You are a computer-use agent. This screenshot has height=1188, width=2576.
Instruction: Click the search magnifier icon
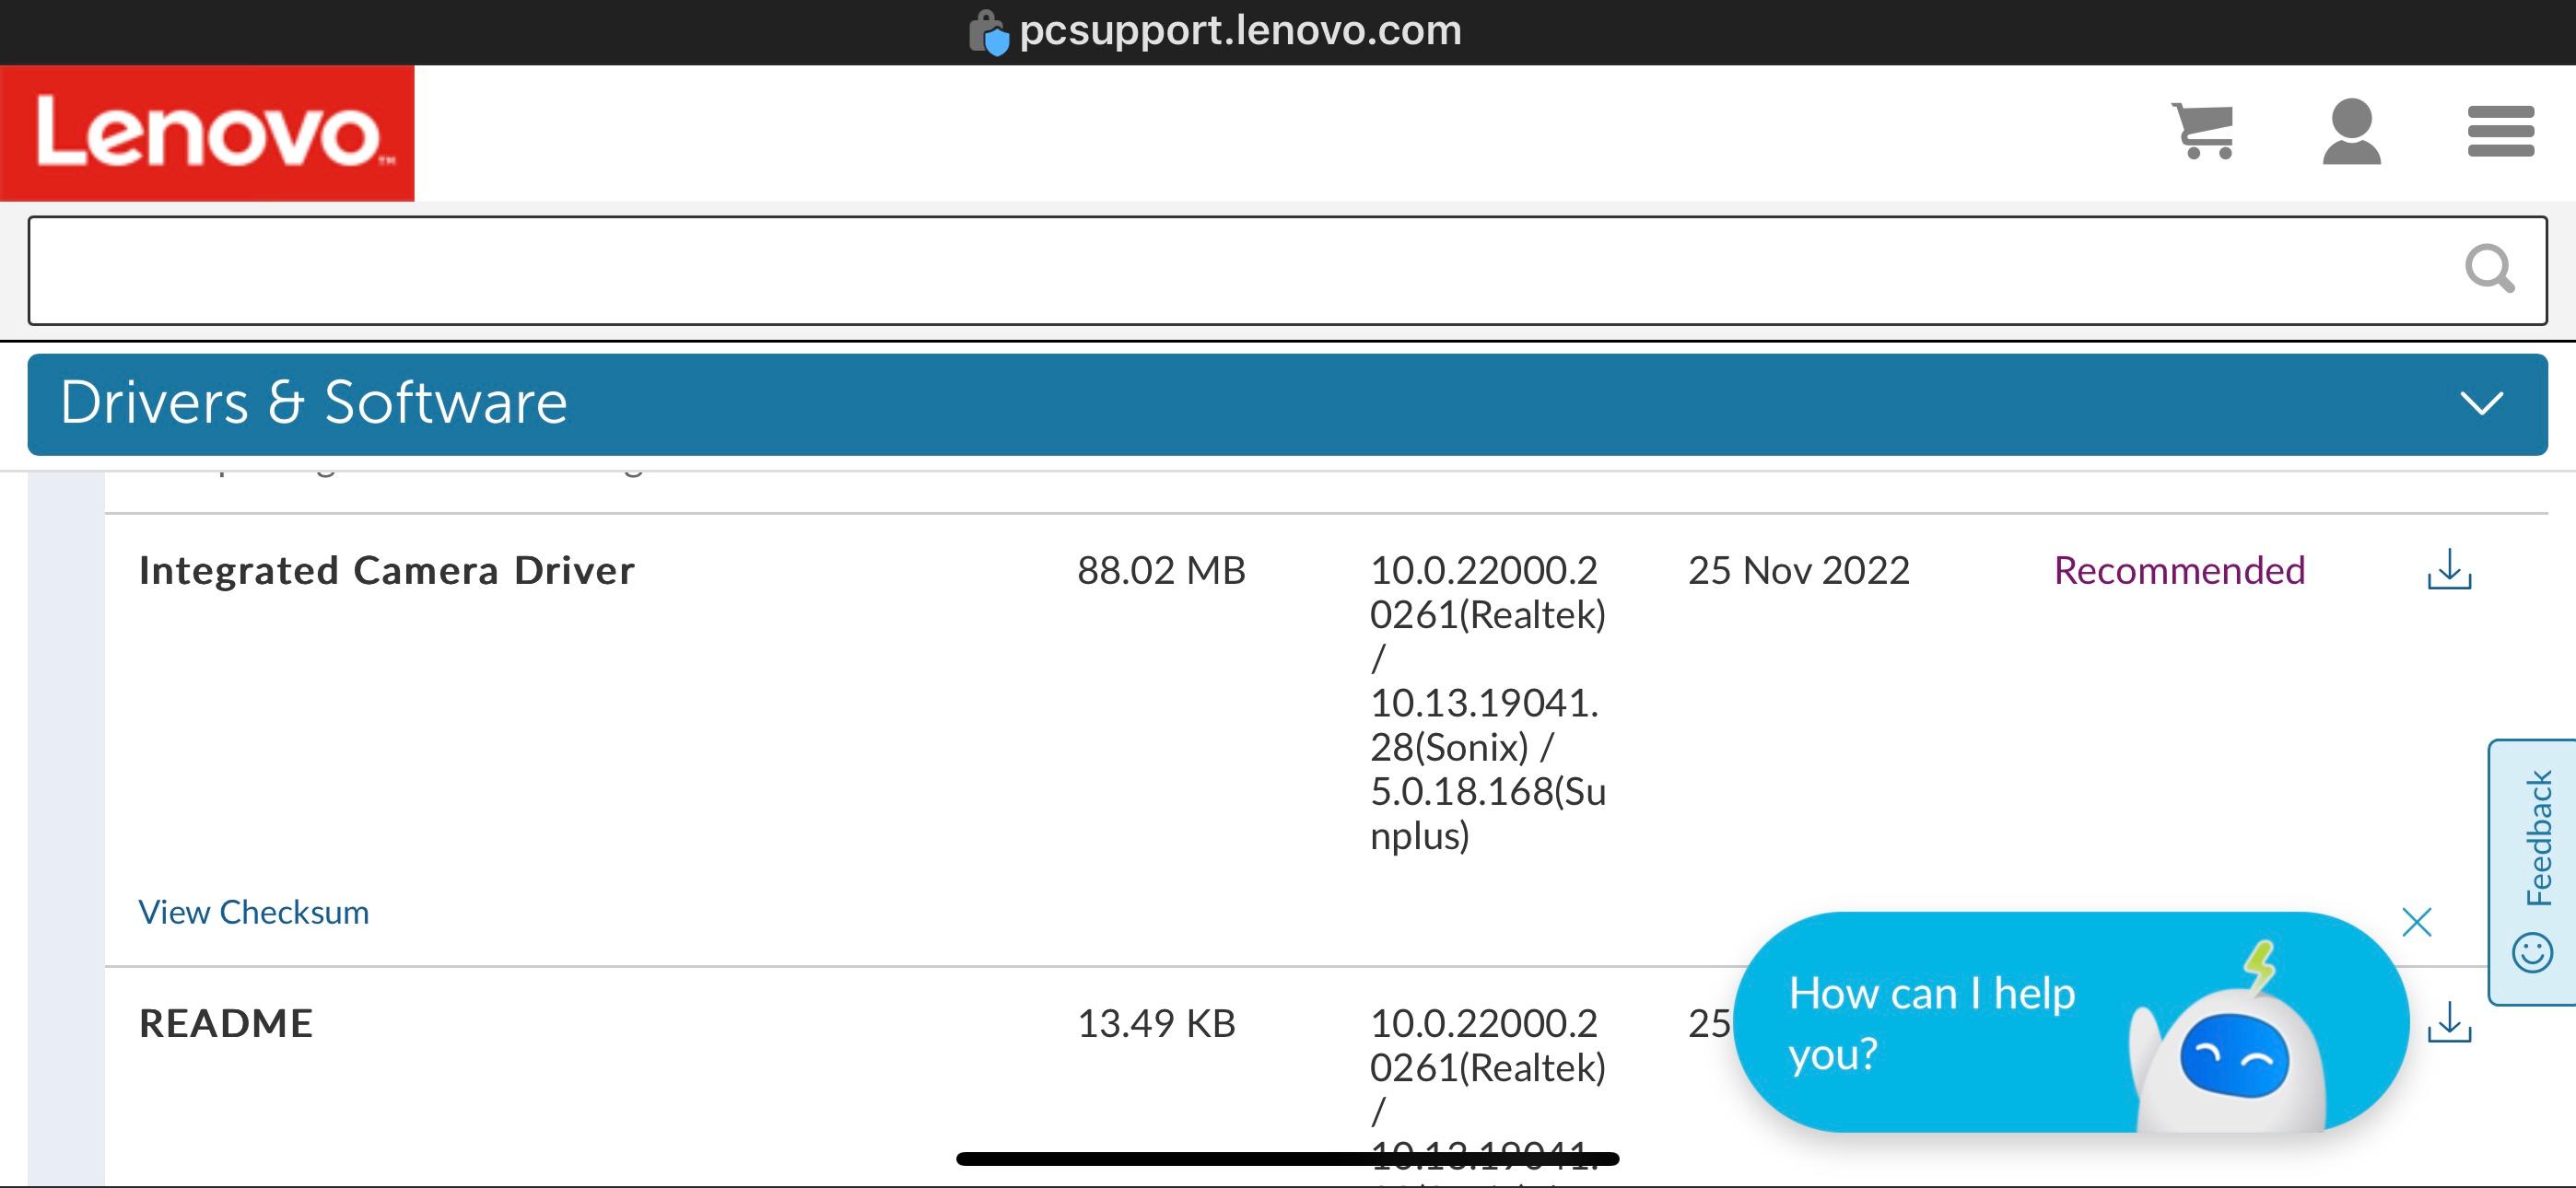click(2488, 269)
